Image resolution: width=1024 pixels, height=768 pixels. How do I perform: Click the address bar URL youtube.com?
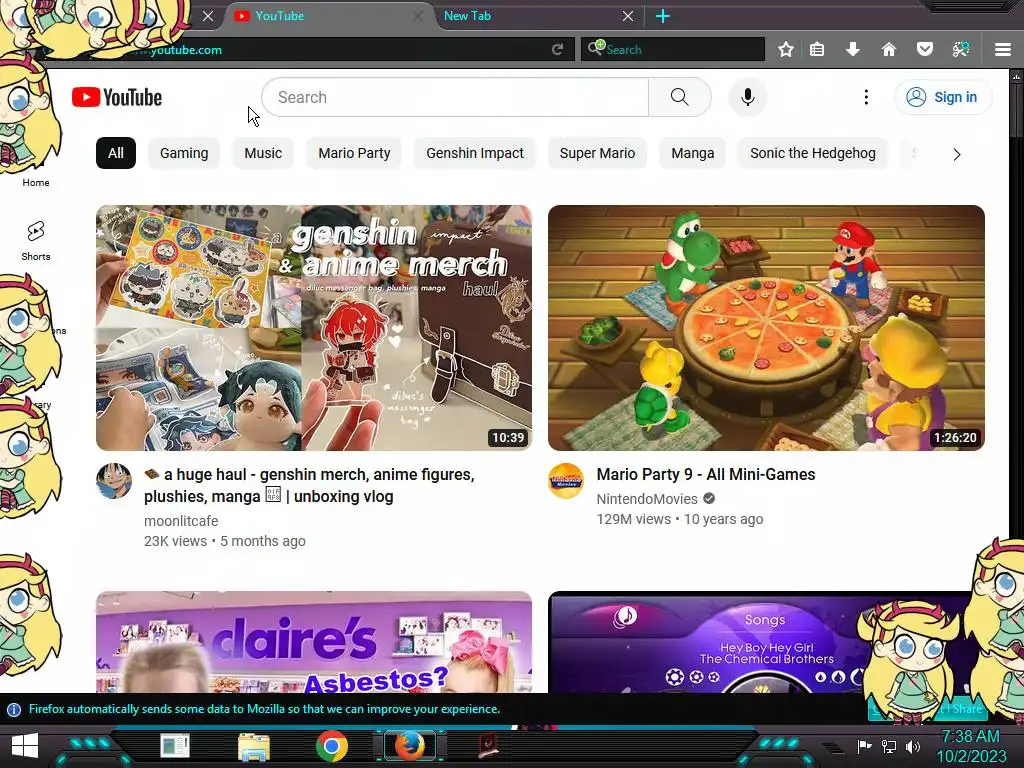185,50
